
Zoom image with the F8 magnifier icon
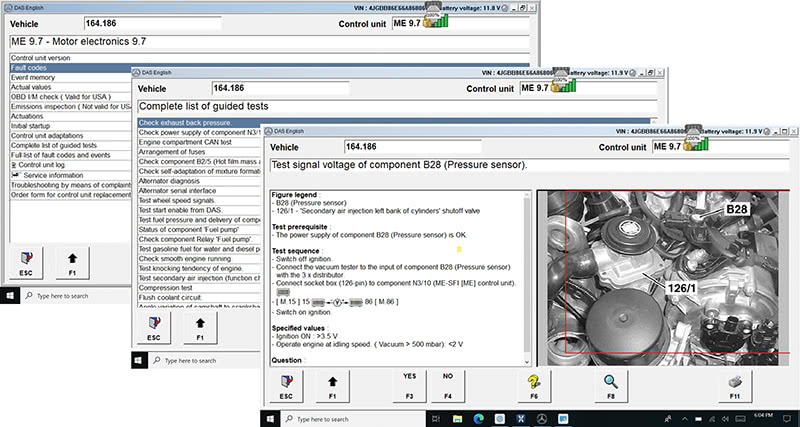(611, 386)
